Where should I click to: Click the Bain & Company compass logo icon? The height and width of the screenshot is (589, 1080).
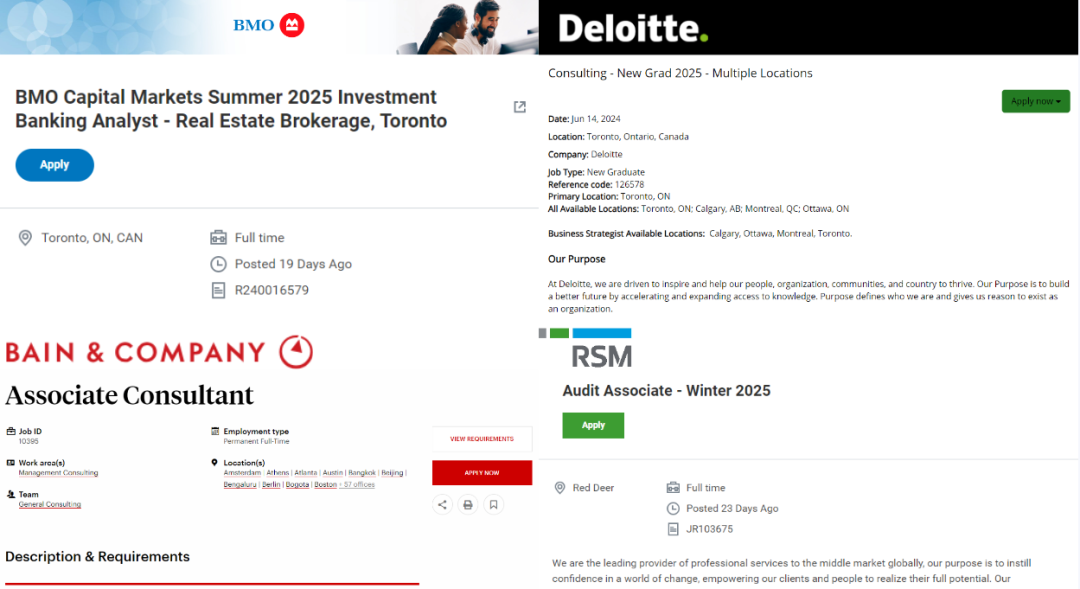(296, 351)
